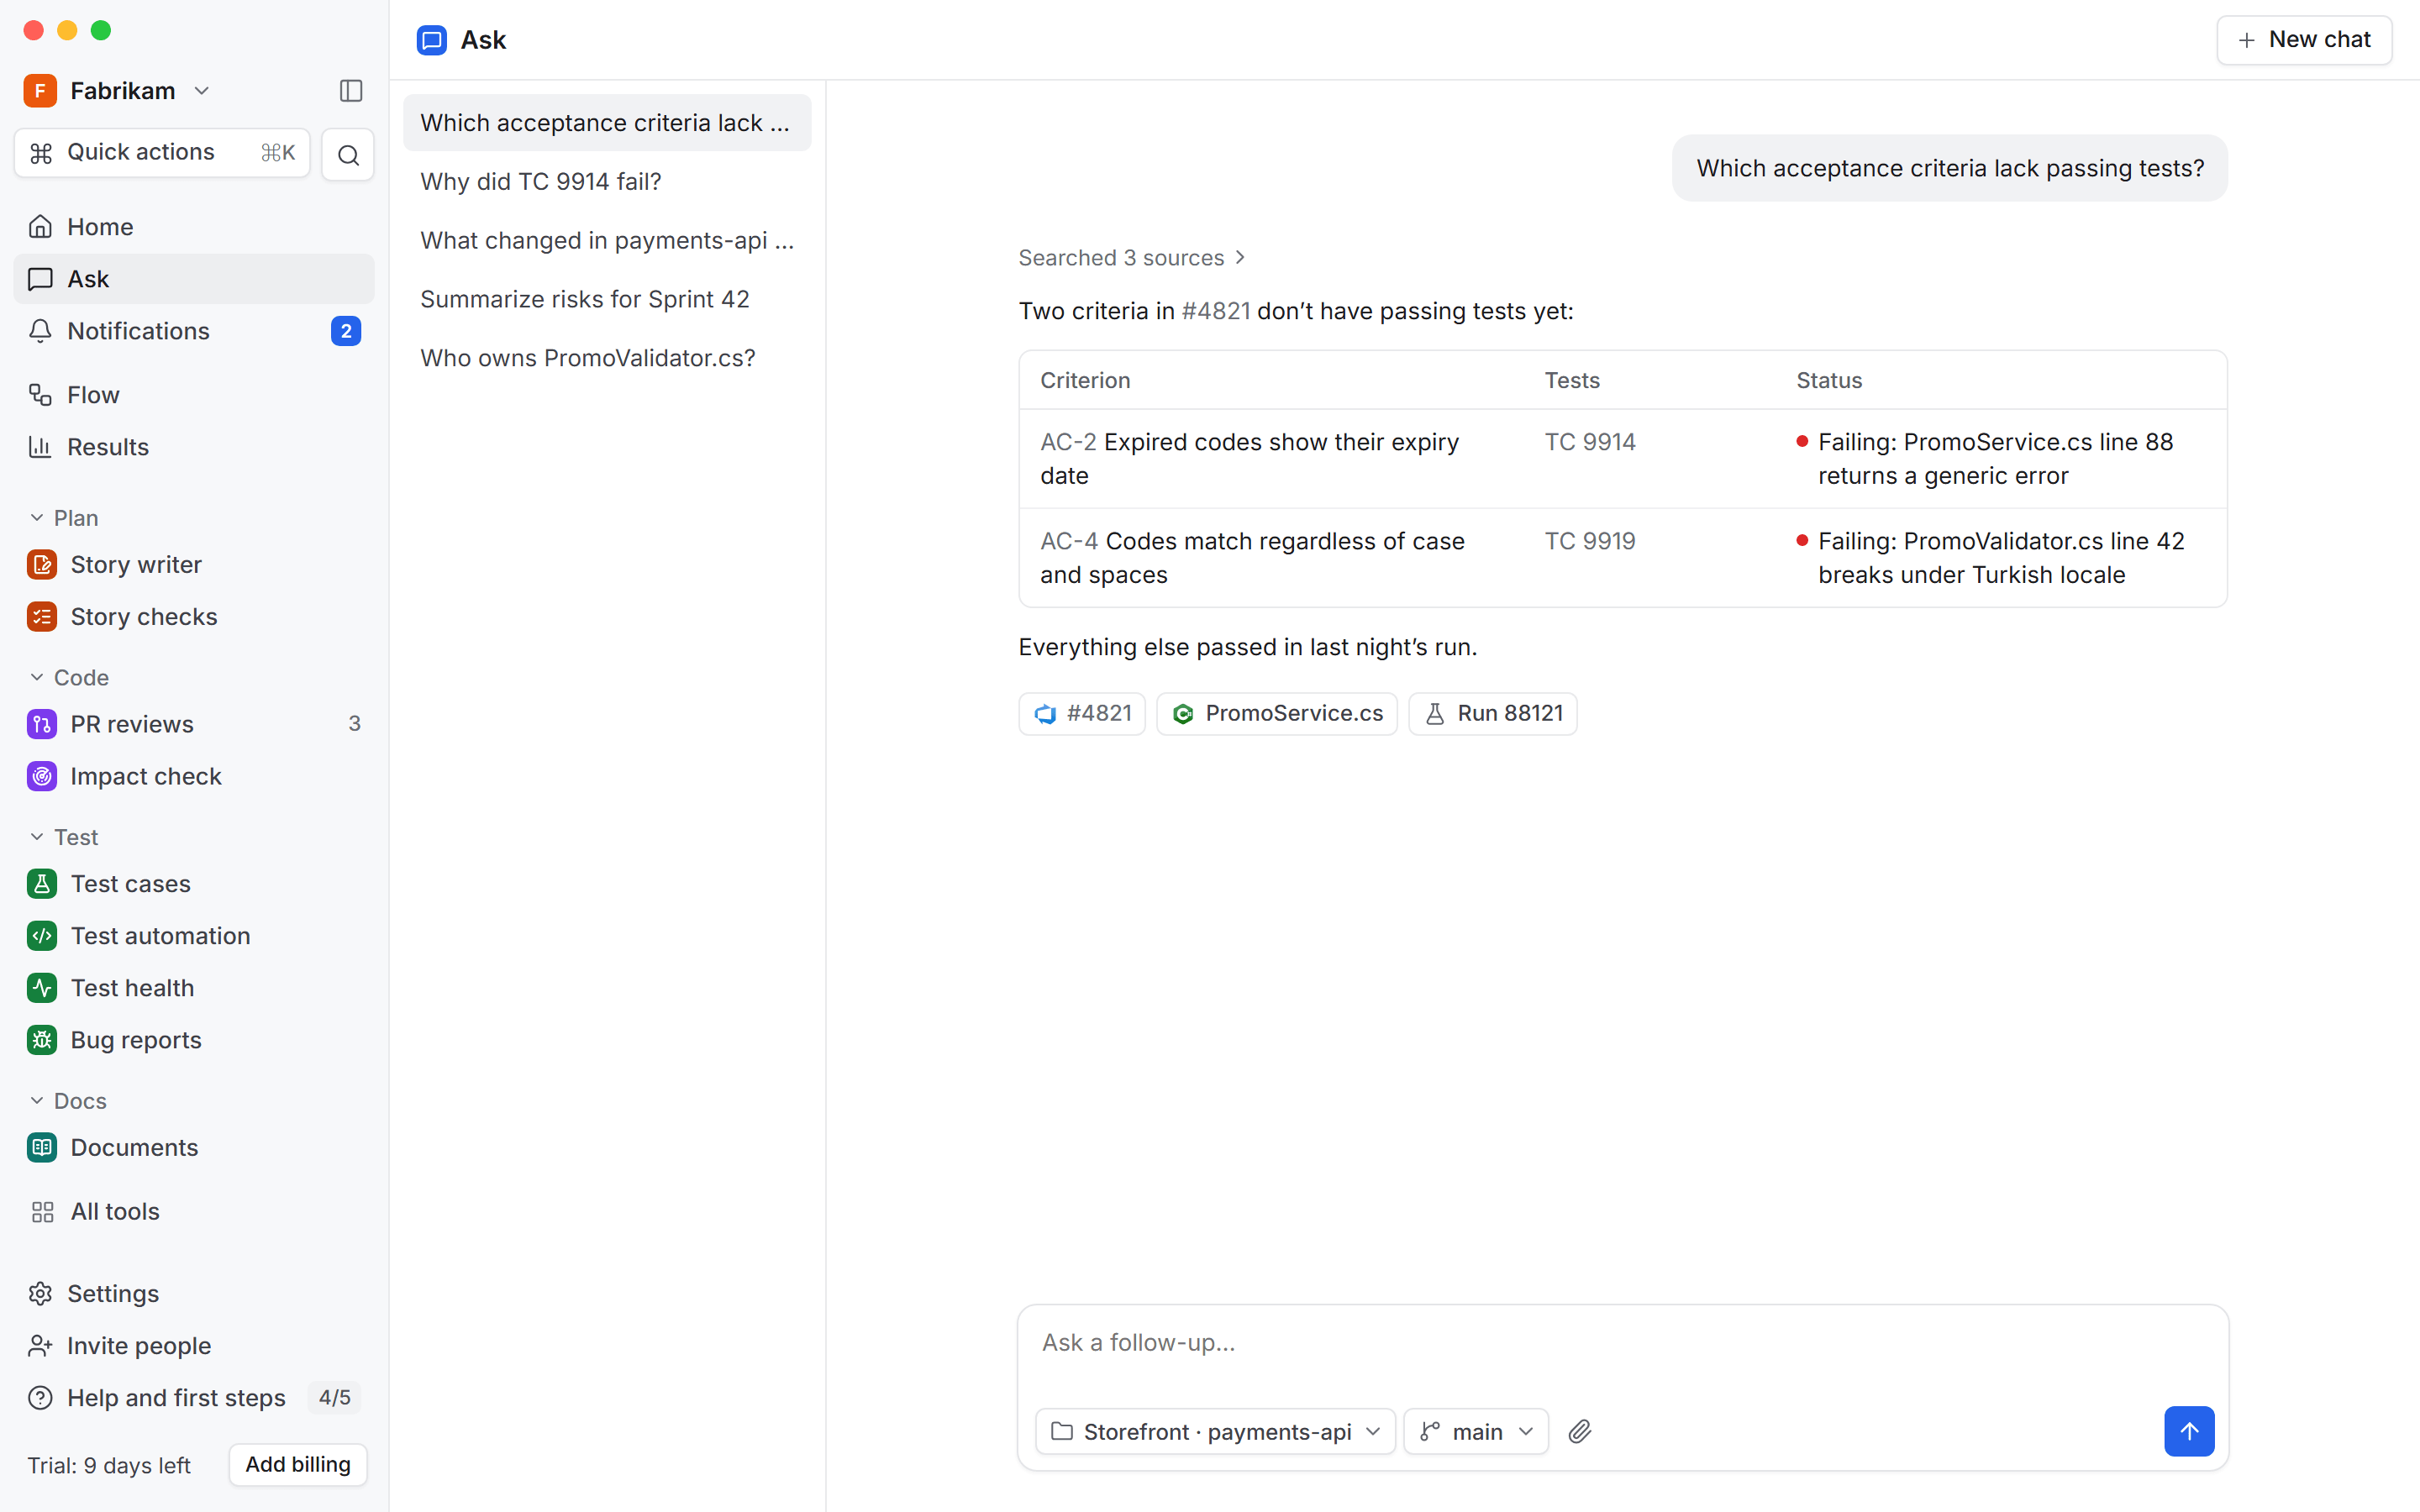Image resolution: width=2420 pixels, height=1512 pixels.
Task: Collapse the Docs section
Action: 69,1100
